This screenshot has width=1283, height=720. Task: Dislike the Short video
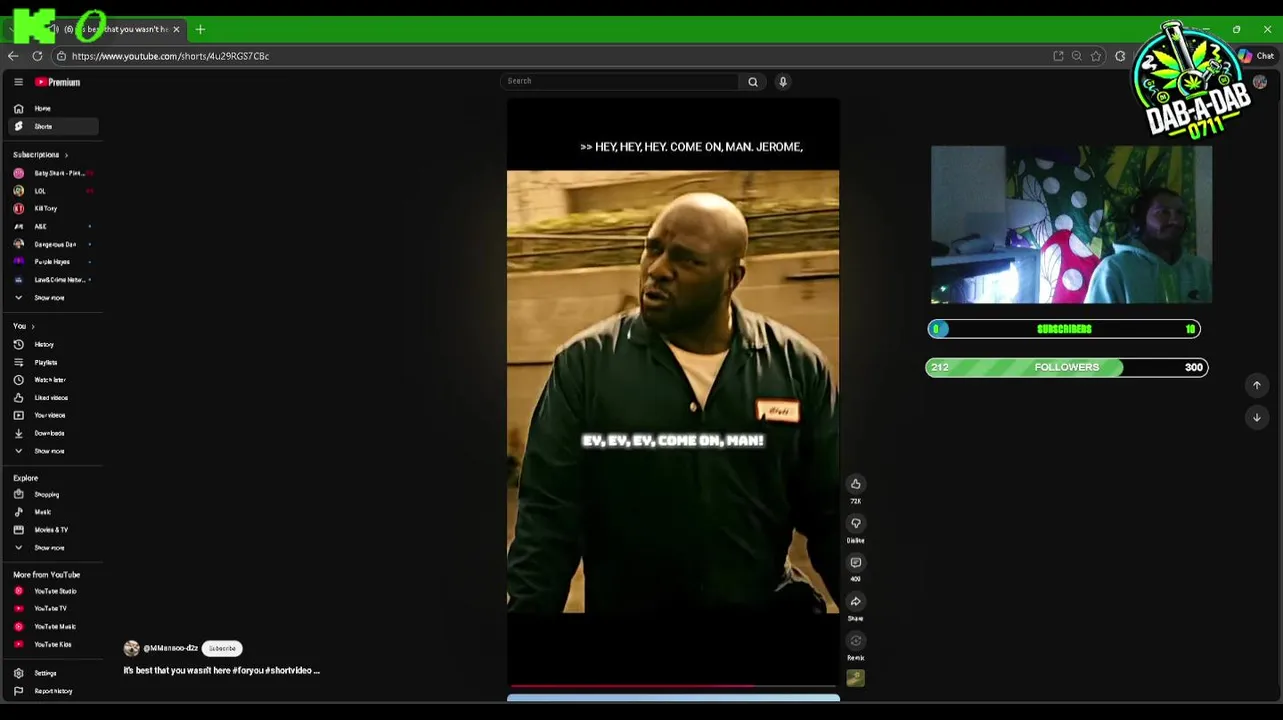(855, 523)
